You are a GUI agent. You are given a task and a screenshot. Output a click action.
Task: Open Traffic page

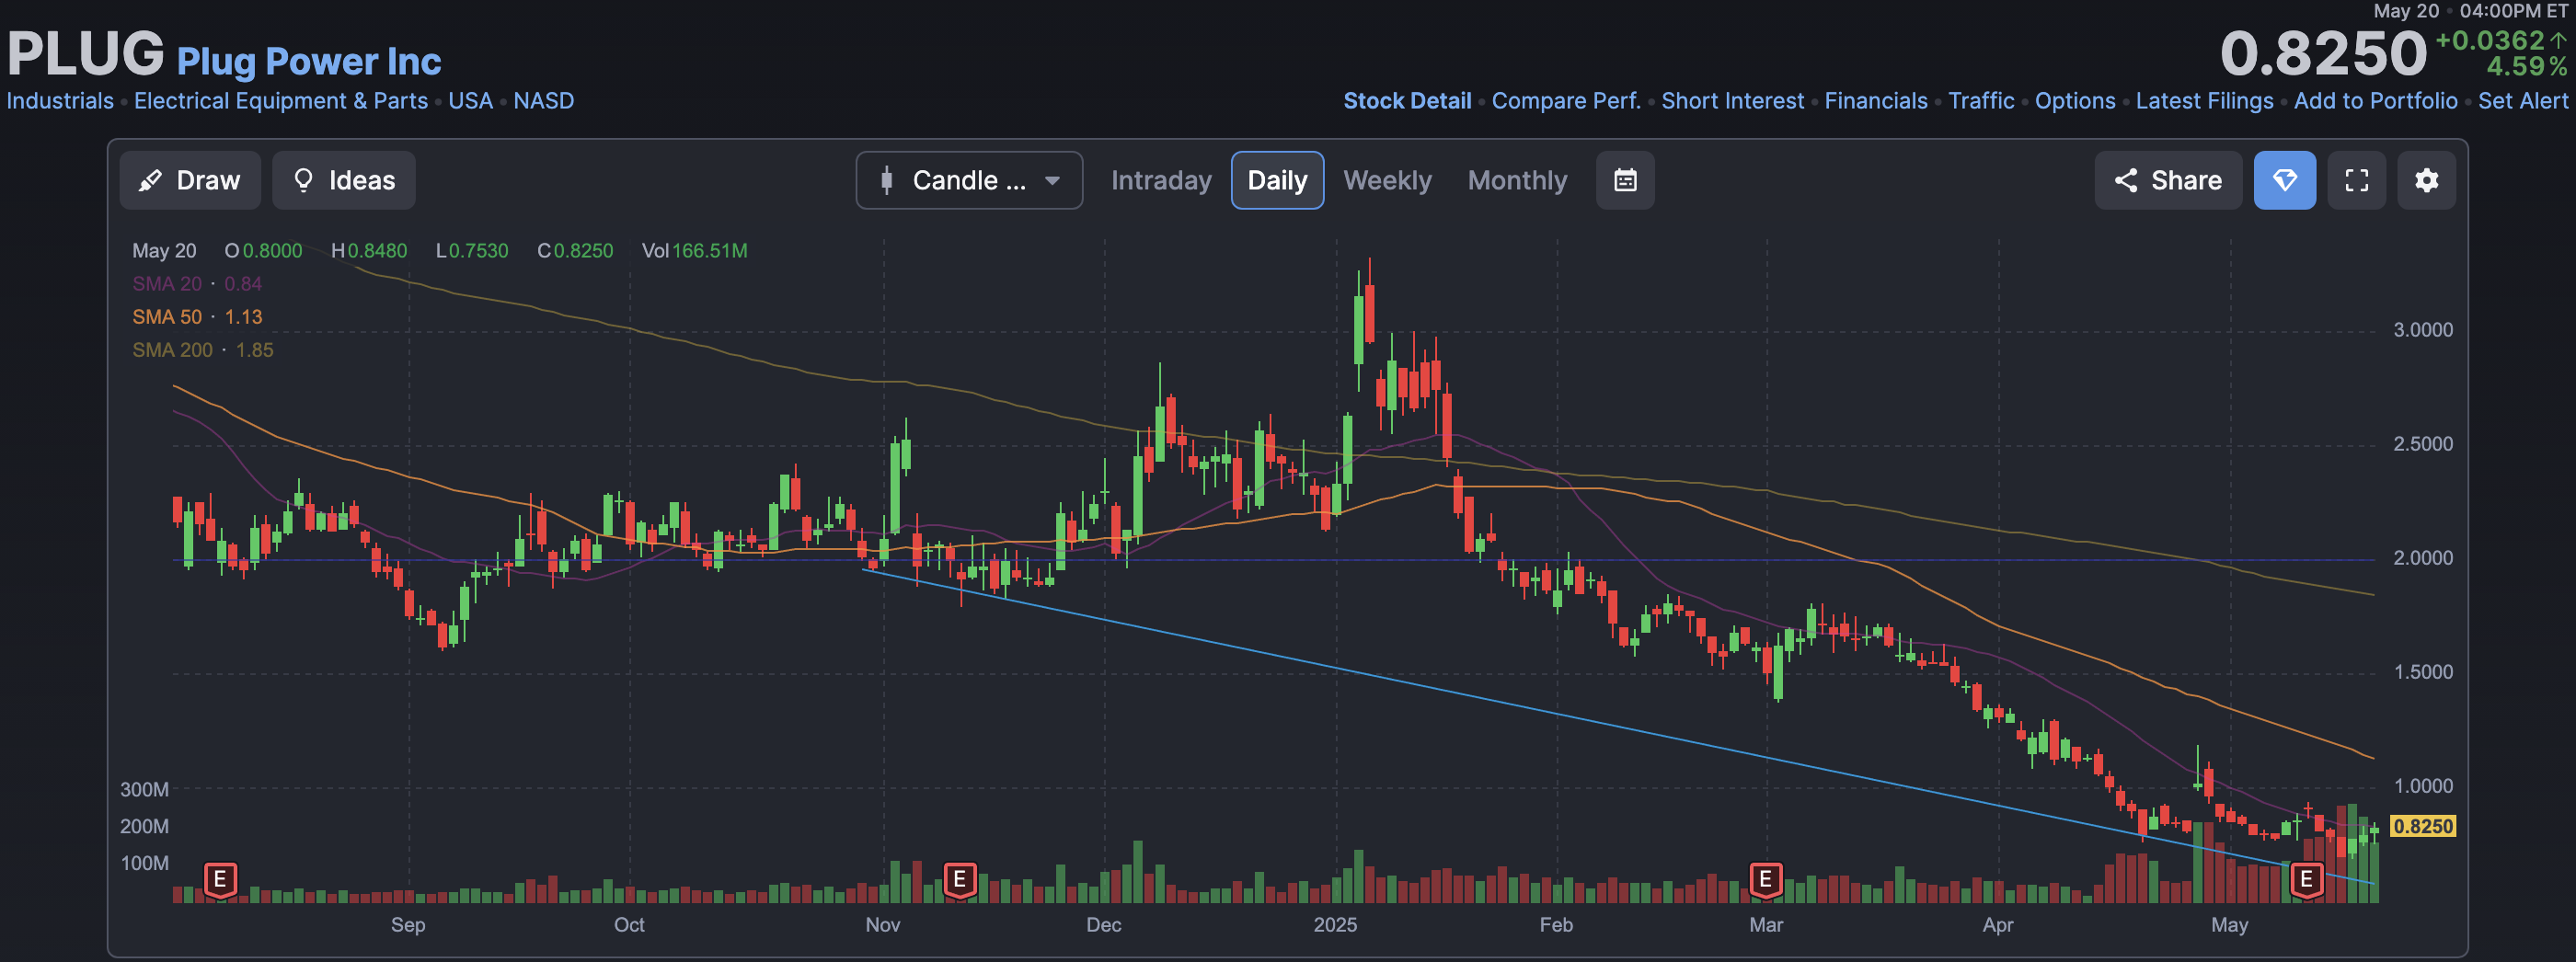pyautogui.click(x=1981, y=101)
